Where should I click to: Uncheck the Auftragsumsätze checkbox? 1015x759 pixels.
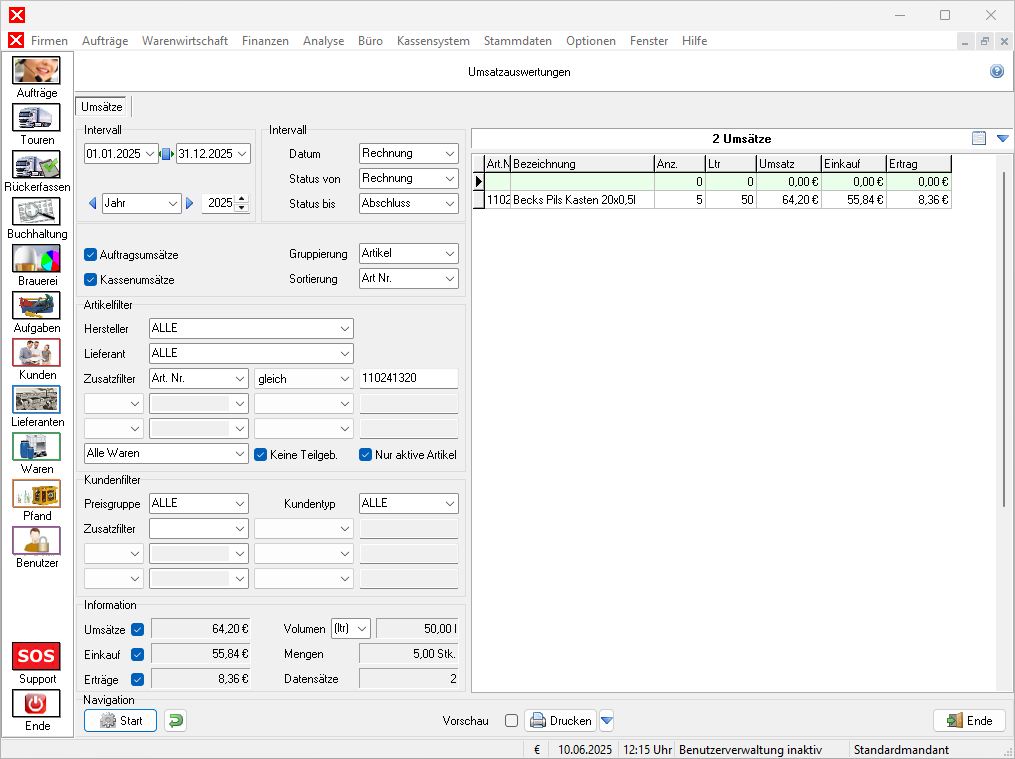(91, 255)
